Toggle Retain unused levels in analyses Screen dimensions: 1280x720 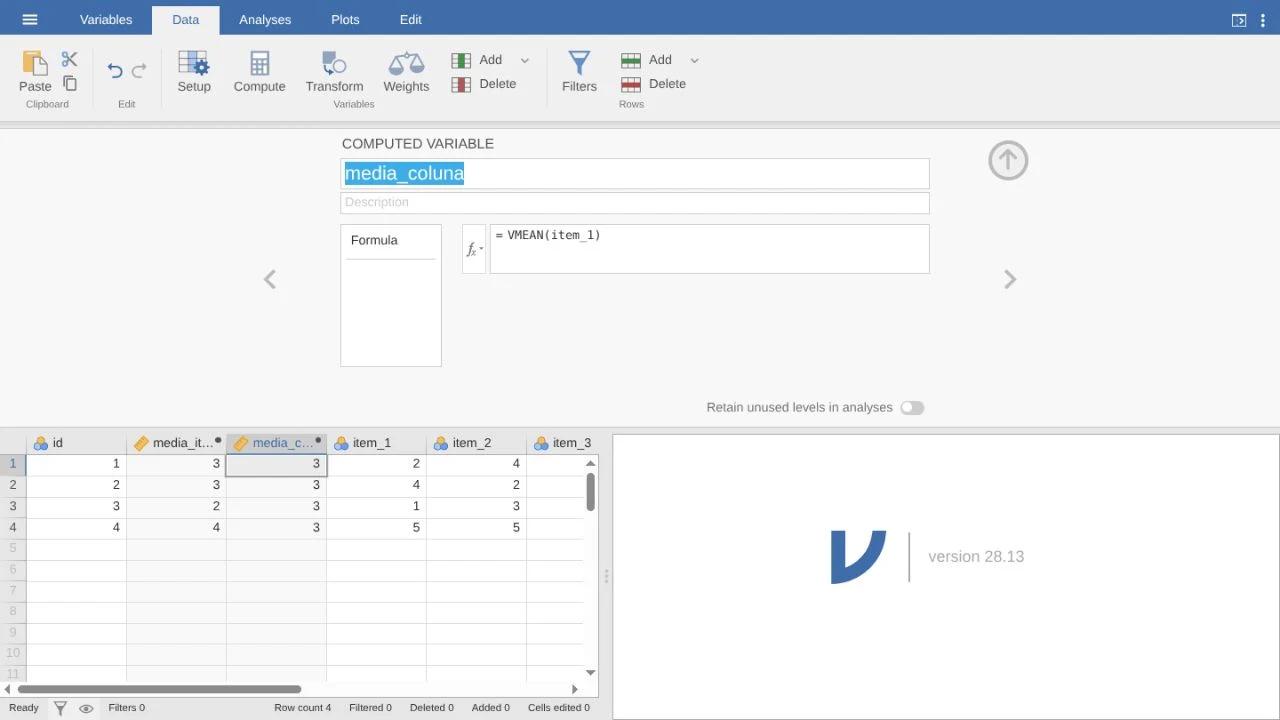coord(912,408)
